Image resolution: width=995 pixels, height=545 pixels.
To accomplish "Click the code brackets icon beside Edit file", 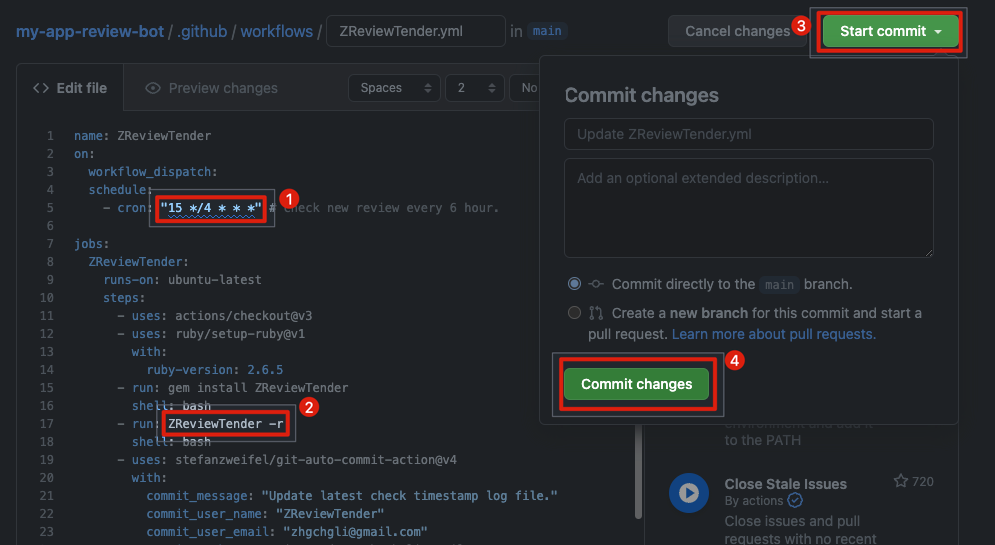I will [x=41, y=88].
